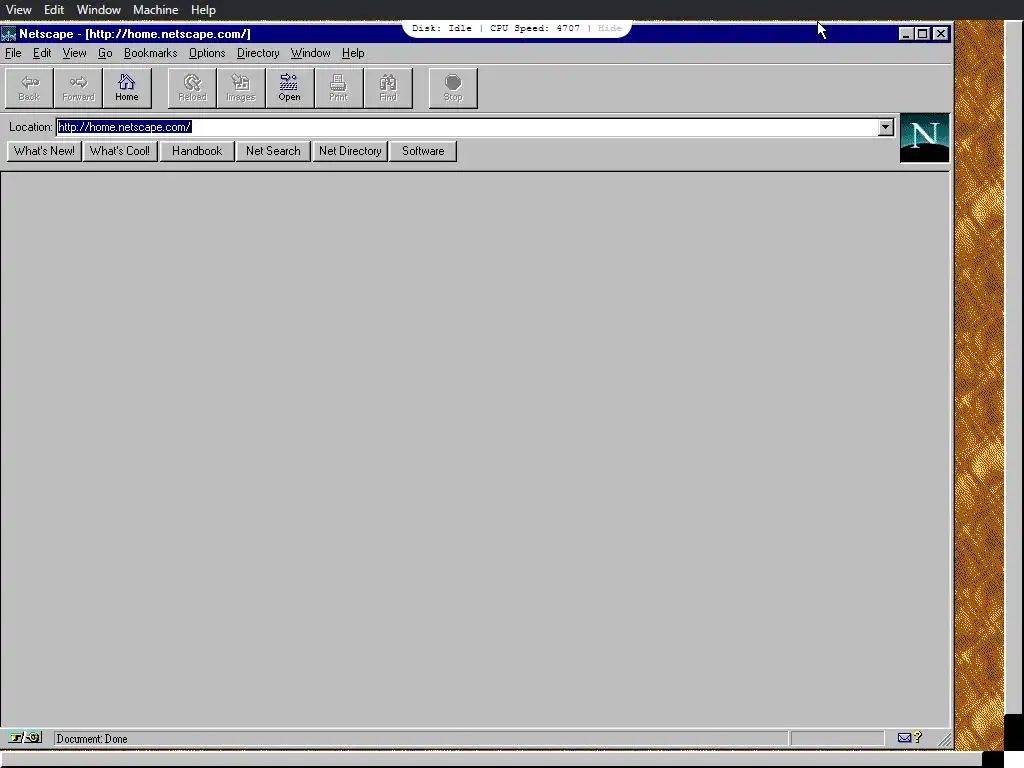Open the emulator top-bar Edit menu

(x=54, y=10)
